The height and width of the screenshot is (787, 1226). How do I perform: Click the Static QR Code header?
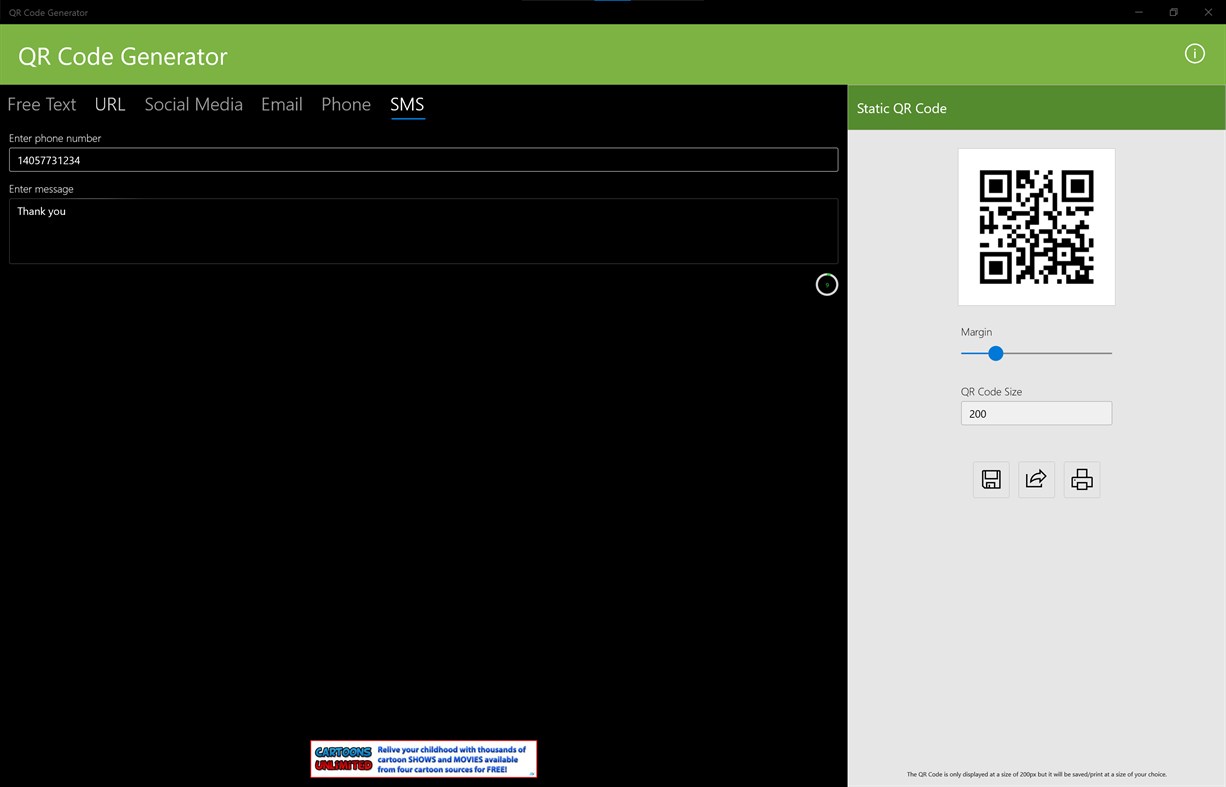pos(901,108)
